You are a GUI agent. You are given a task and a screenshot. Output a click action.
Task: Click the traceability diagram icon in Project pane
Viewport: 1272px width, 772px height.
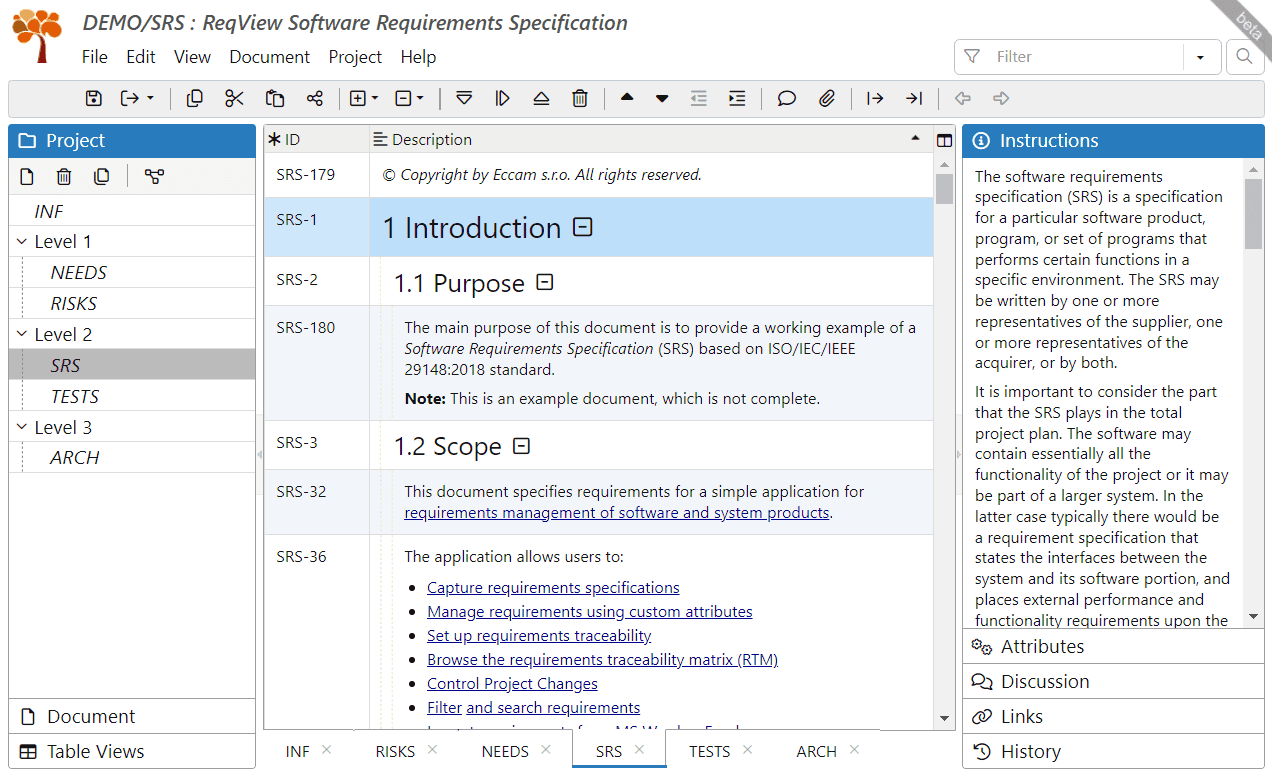click(154, 177)
